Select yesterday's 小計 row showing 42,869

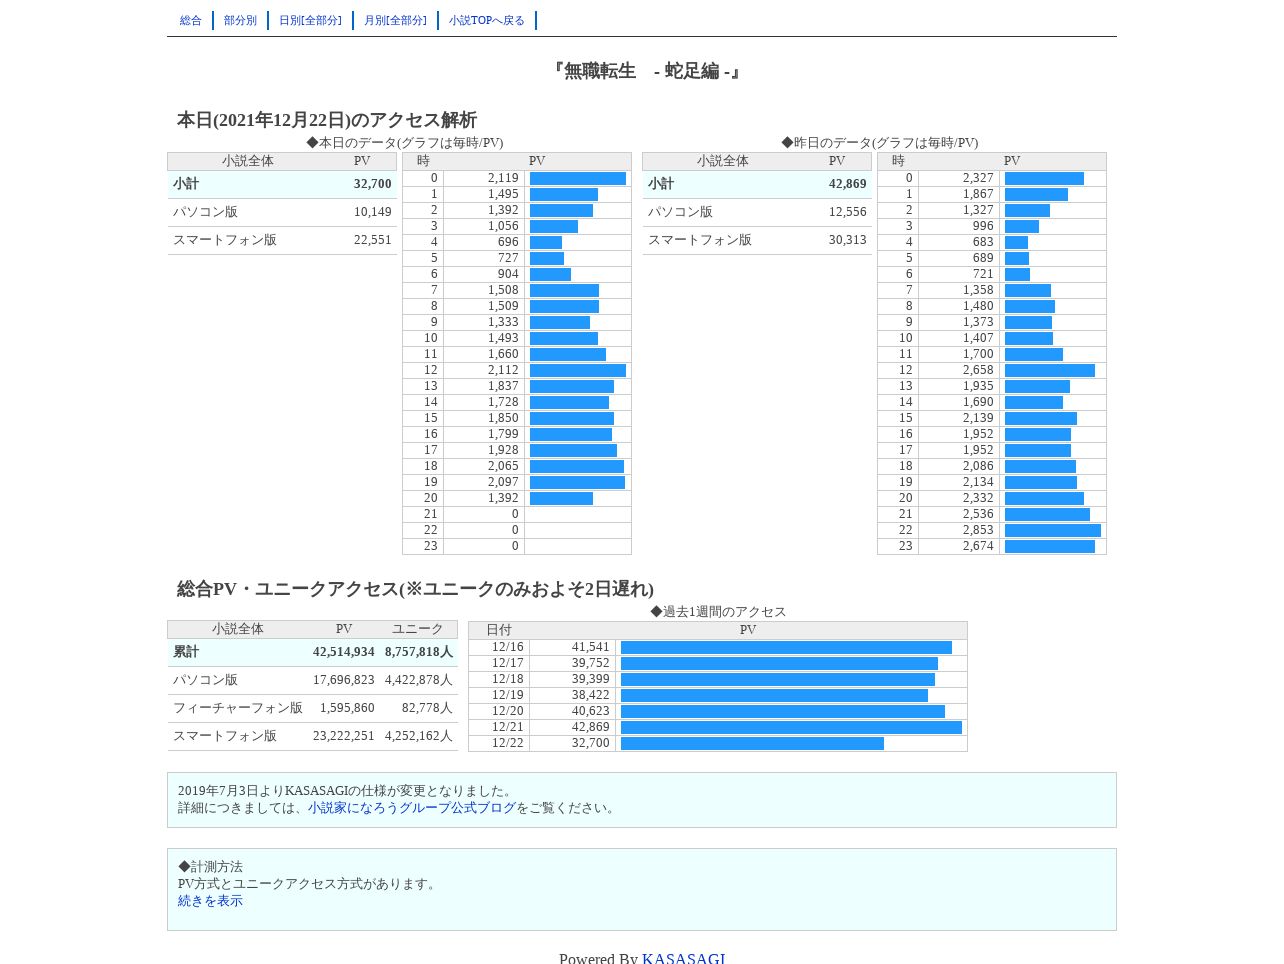(x=757, y=184)
